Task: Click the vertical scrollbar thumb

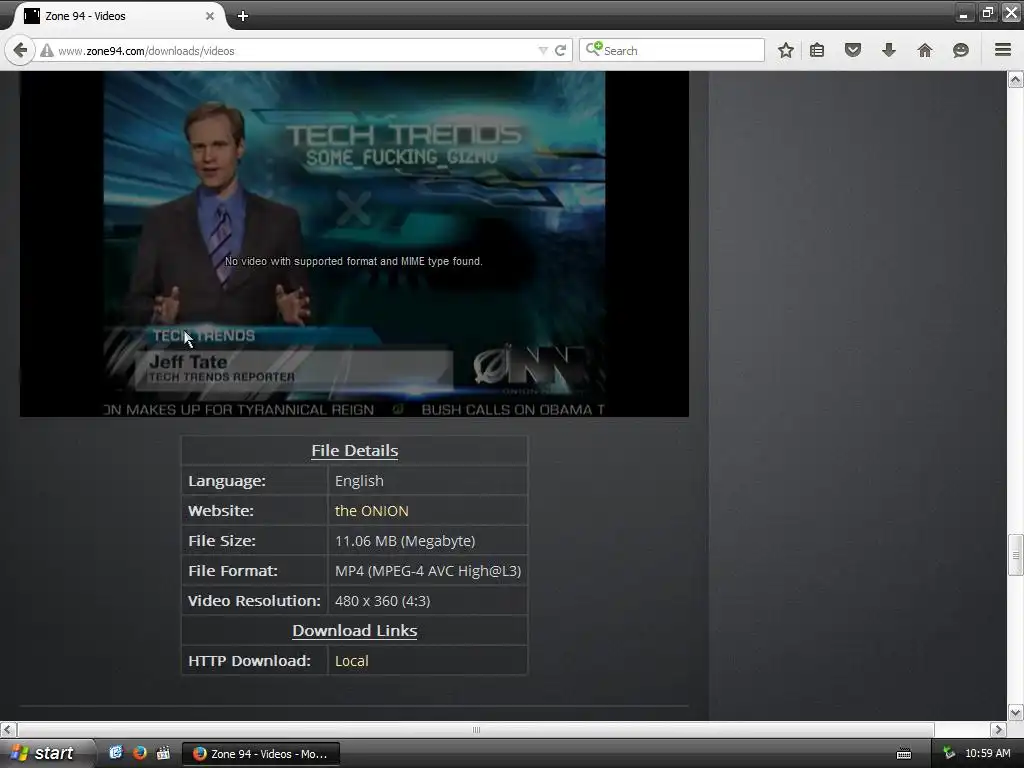Action: click(x=1016, y=555)
